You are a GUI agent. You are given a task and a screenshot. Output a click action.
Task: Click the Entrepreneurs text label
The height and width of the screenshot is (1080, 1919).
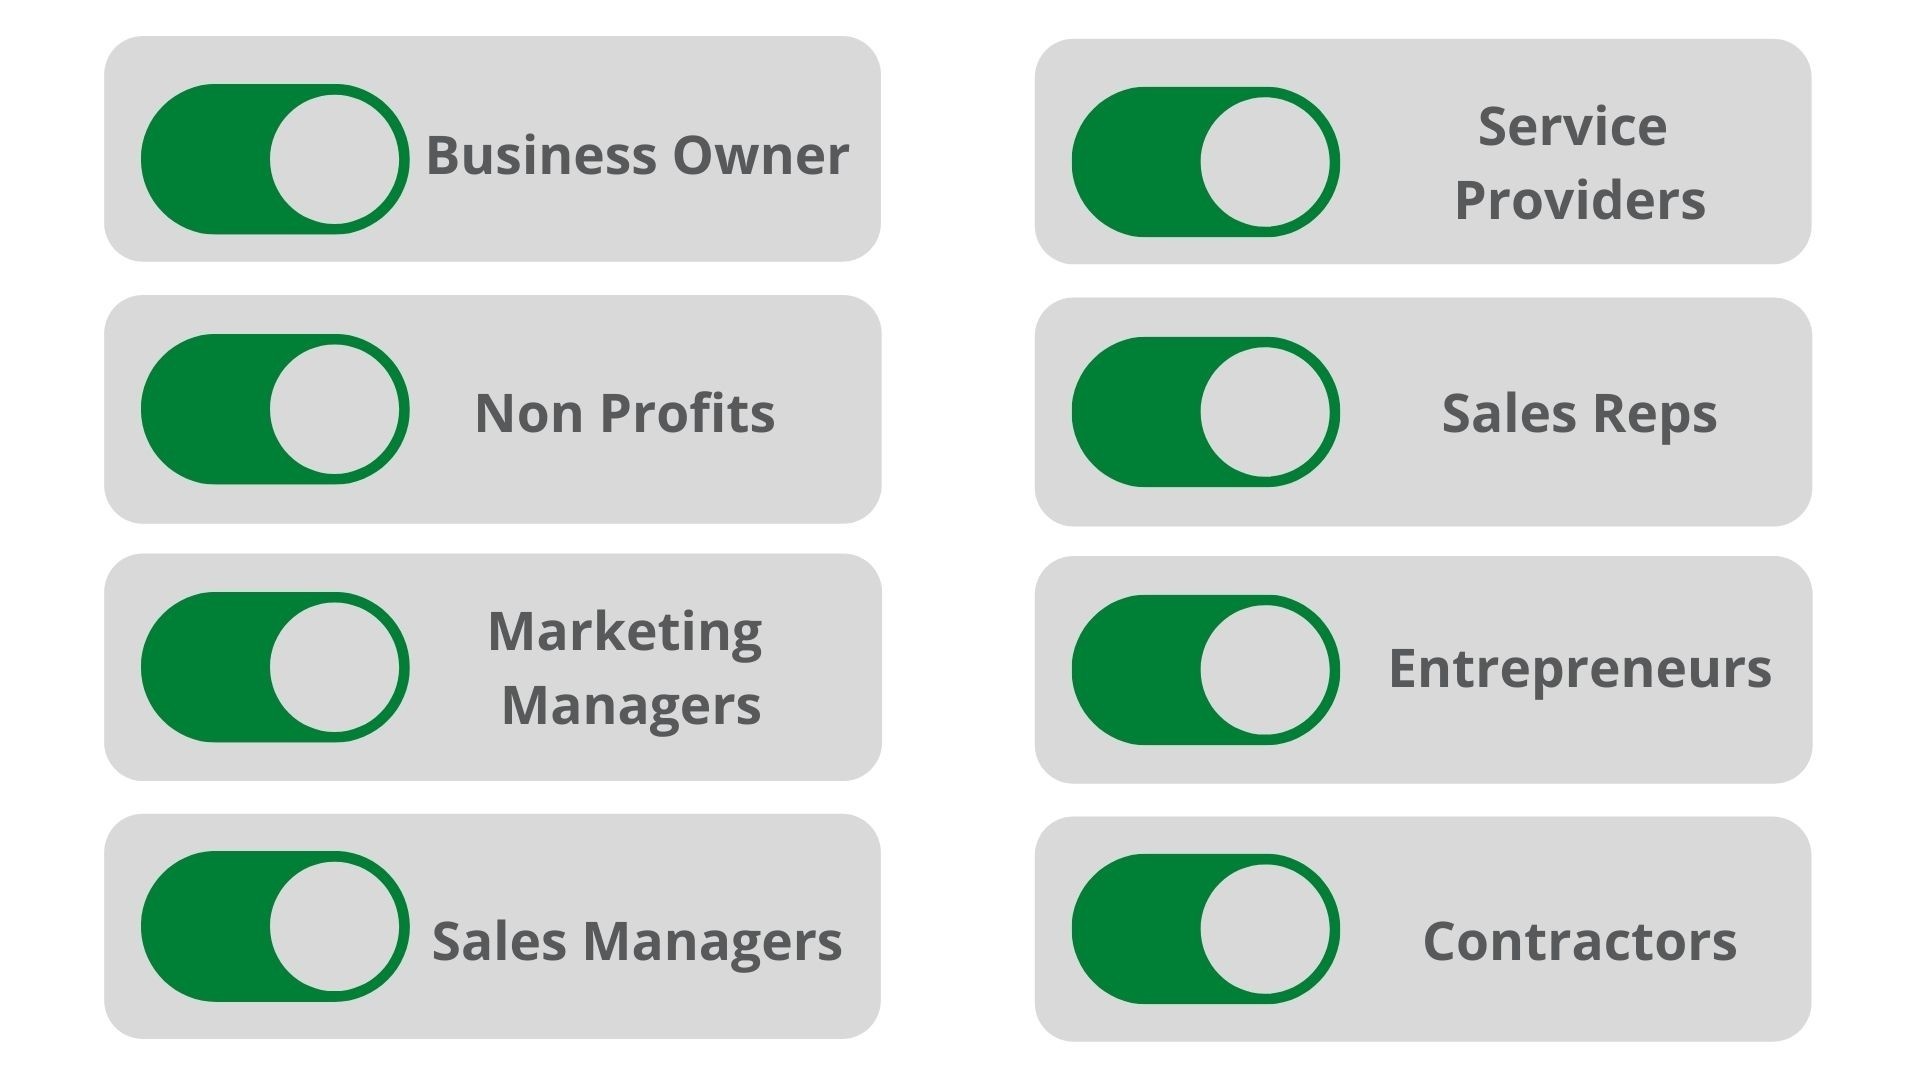point(1579,668)
